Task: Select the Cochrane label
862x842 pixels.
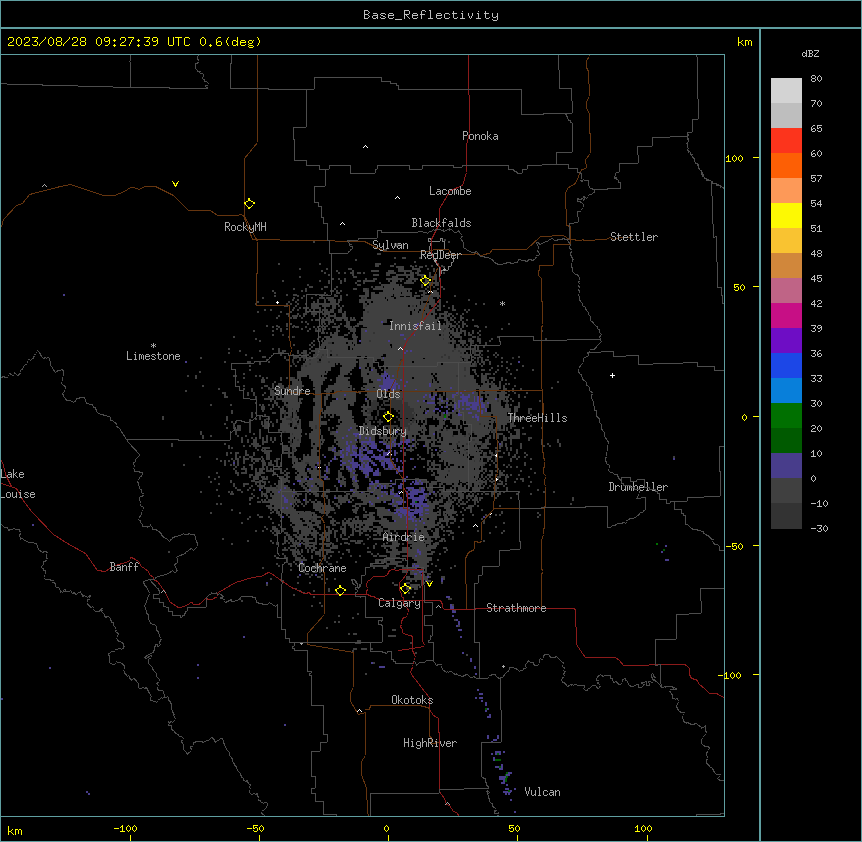Action: (x=322, y=568)
